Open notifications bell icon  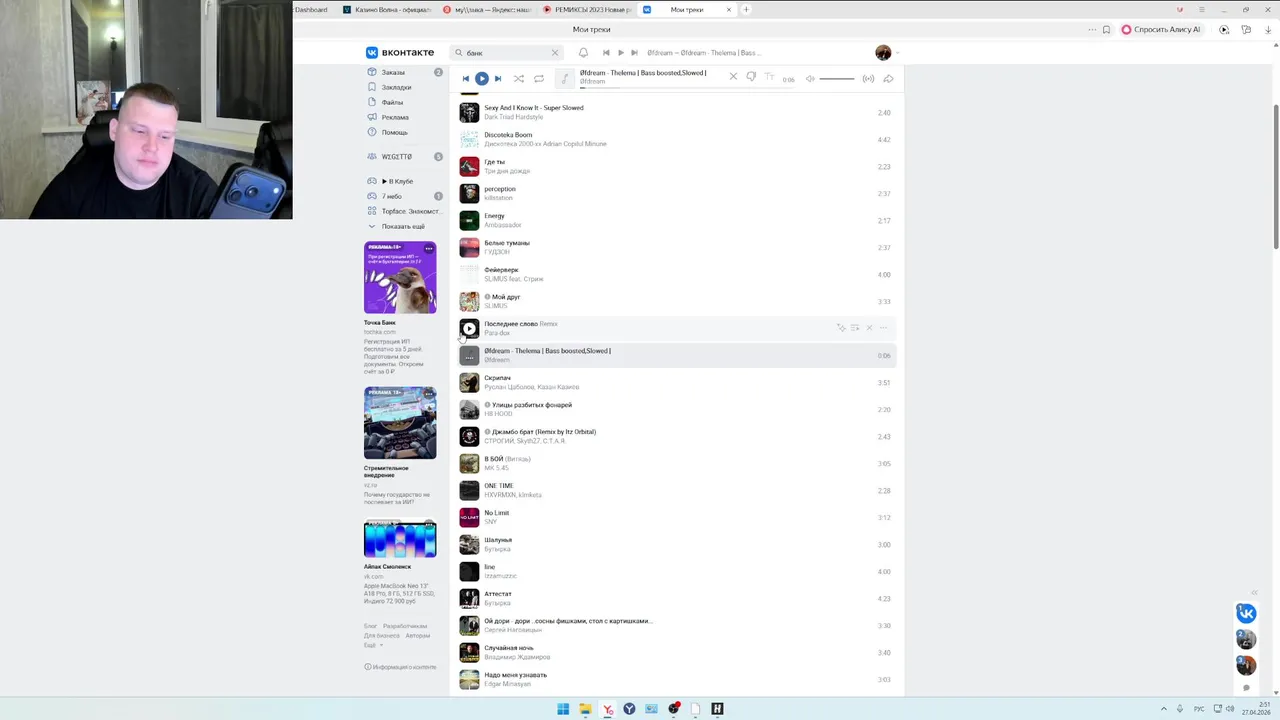coord(583,53)
